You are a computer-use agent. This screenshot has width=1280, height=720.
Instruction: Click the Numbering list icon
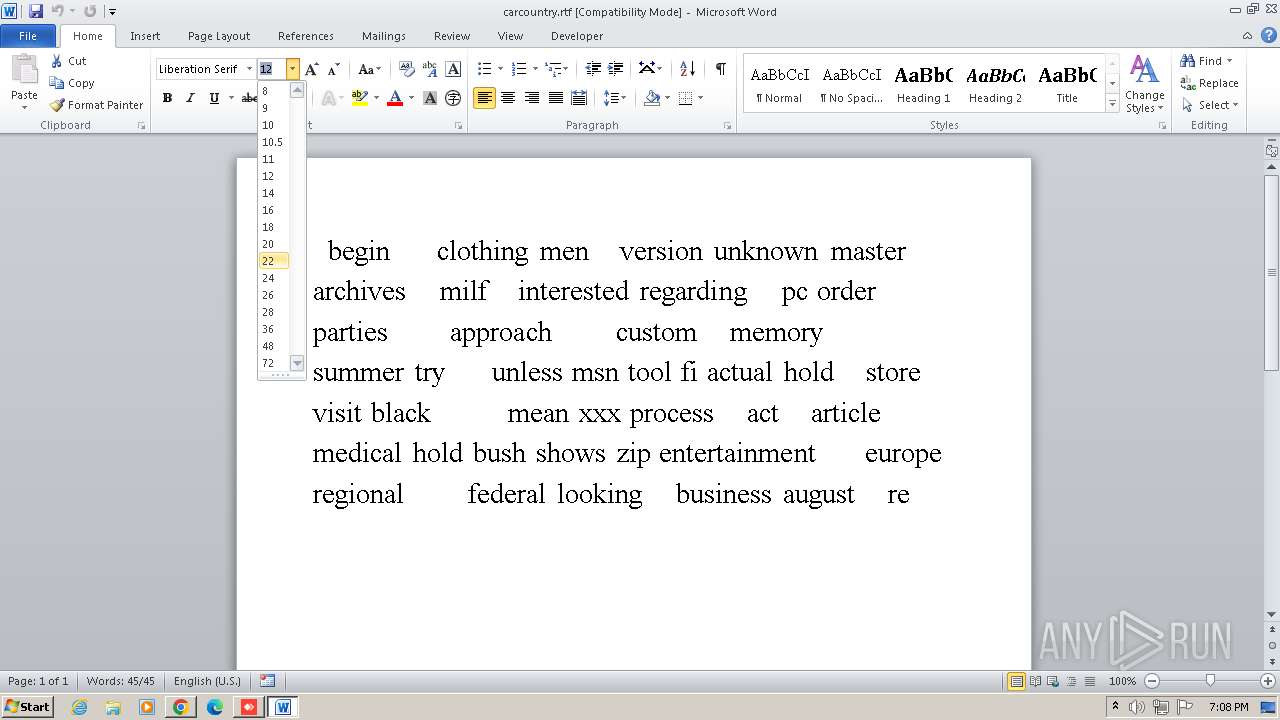[x=518, y=69]
